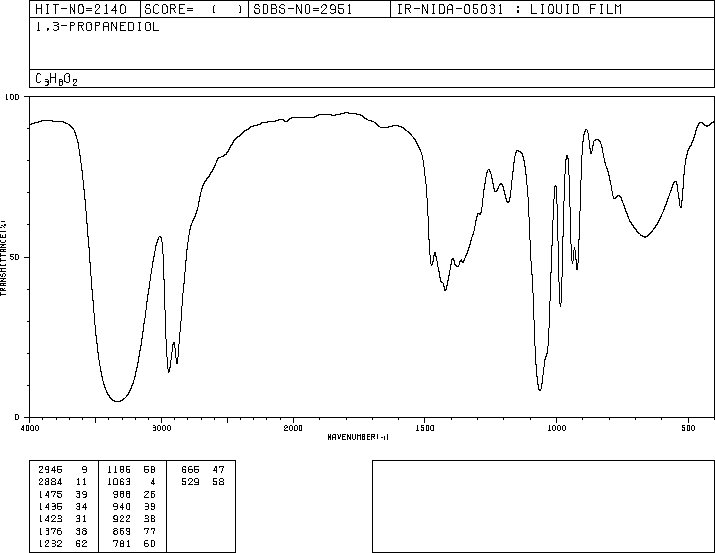Screen dimensions: 715x553
Task: Select the 1186 peak table entry
Action: [x=131, y=470]
